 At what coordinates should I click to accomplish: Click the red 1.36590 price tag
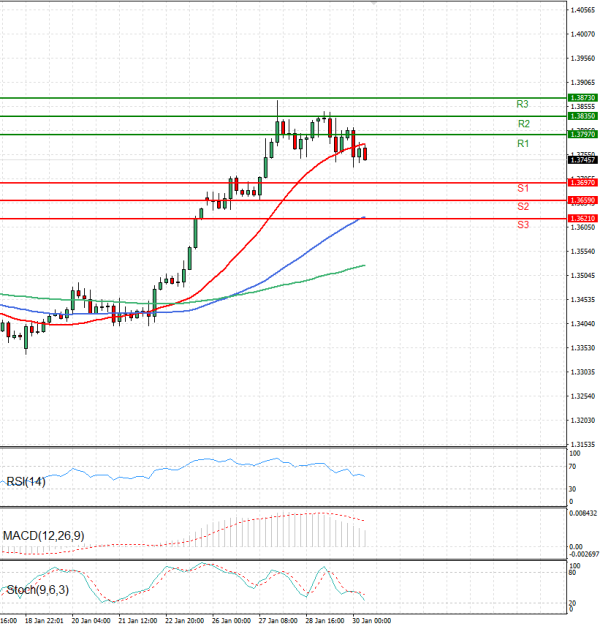[x=582, y=201]
